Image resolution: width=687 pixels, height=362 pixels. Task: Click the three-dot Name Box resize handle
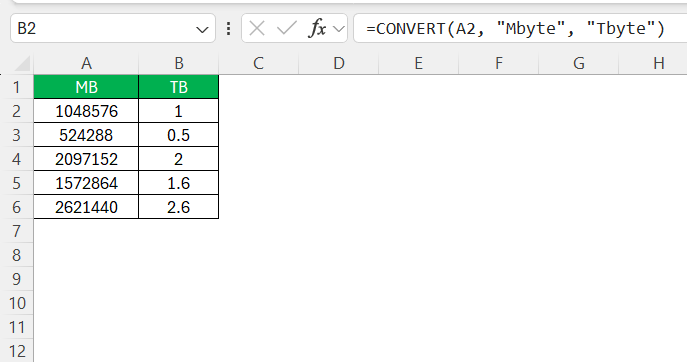229,29
